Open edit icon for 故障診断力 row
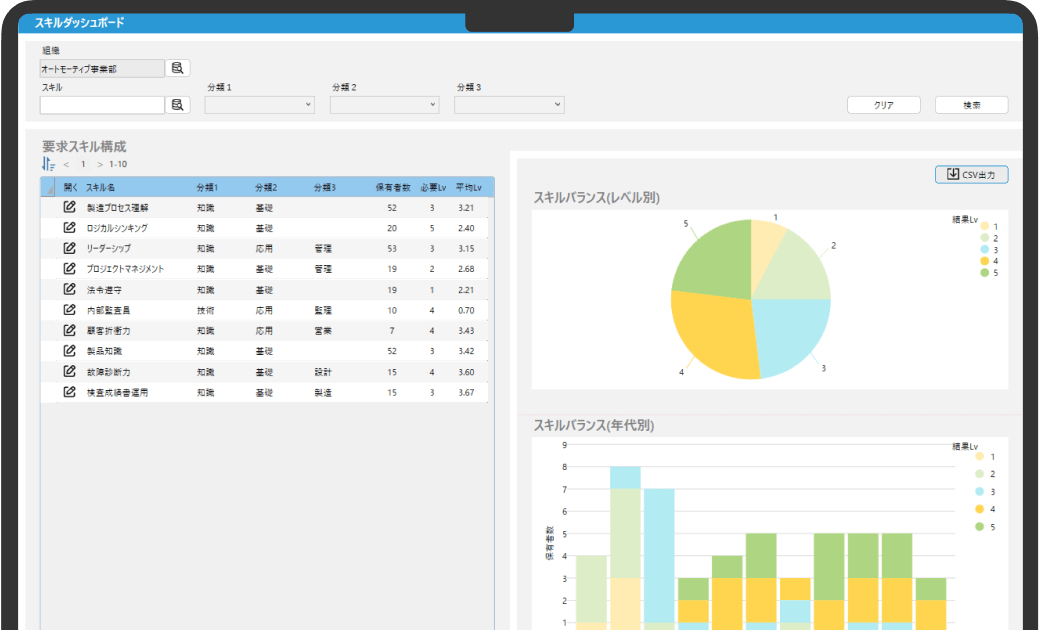This screenshot has height=630, width=1040. [70, 371]
